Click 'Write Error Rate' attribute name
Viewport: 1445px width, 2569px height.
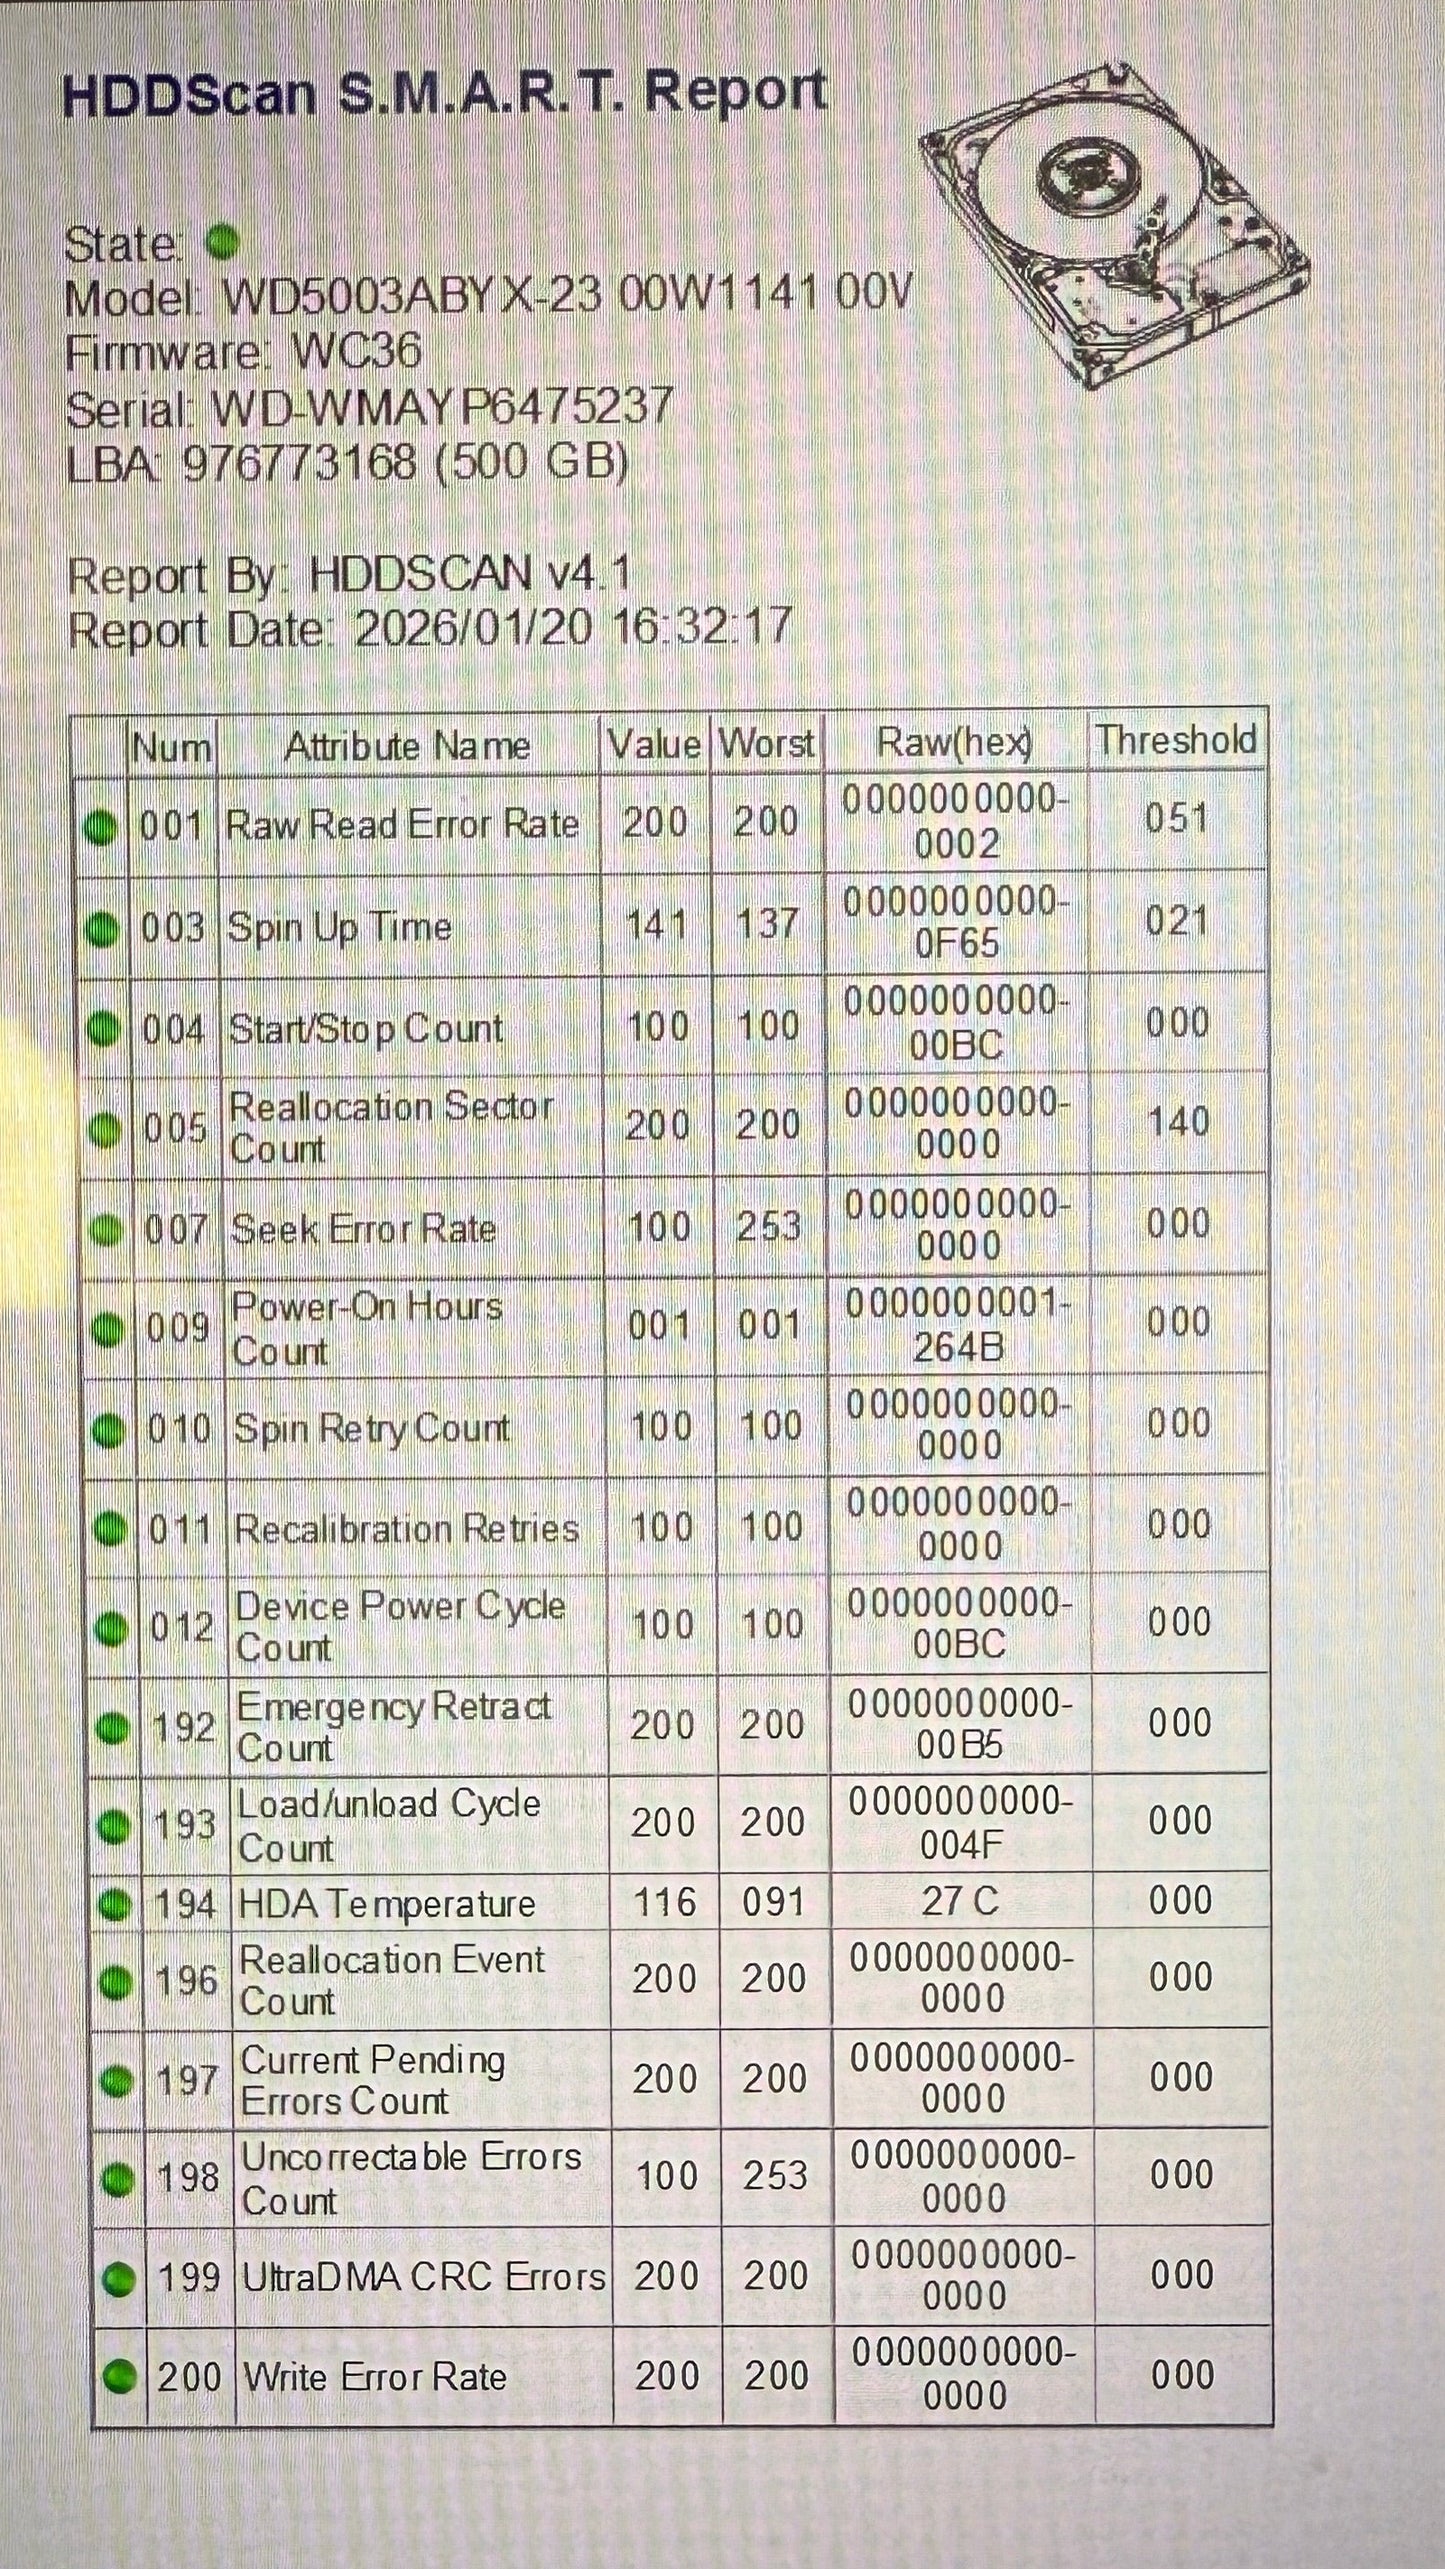(376, 2377)
